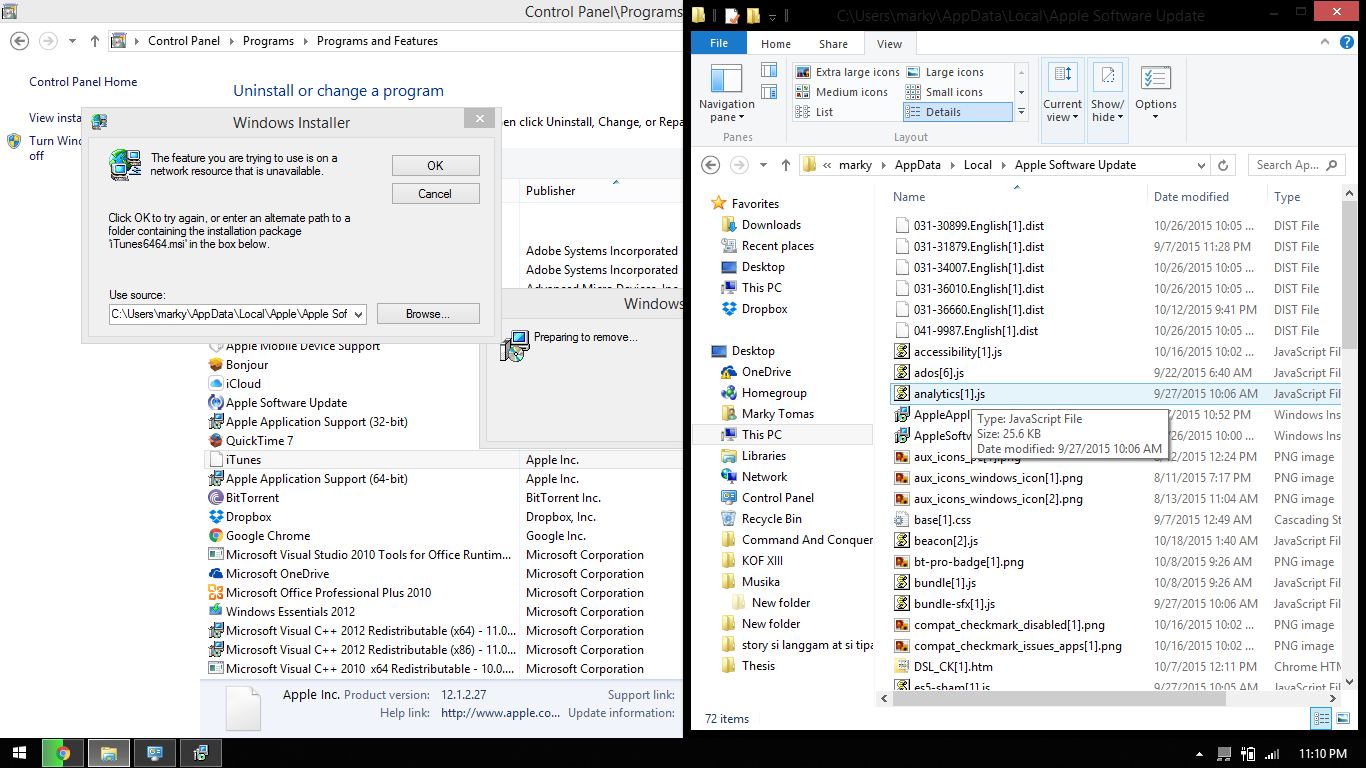Select Marky Tomas user folder in navigation pane
Image resolution: width=1366 pixels, height=768 pixels.
pyautogui.click(x=777, y=414)
